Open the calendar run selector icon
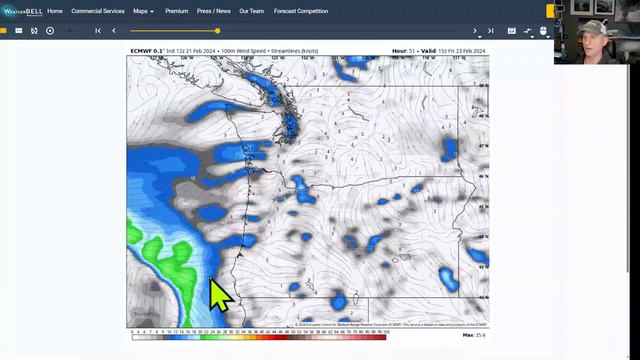The image size is (640, 360). tap(511, 31)
